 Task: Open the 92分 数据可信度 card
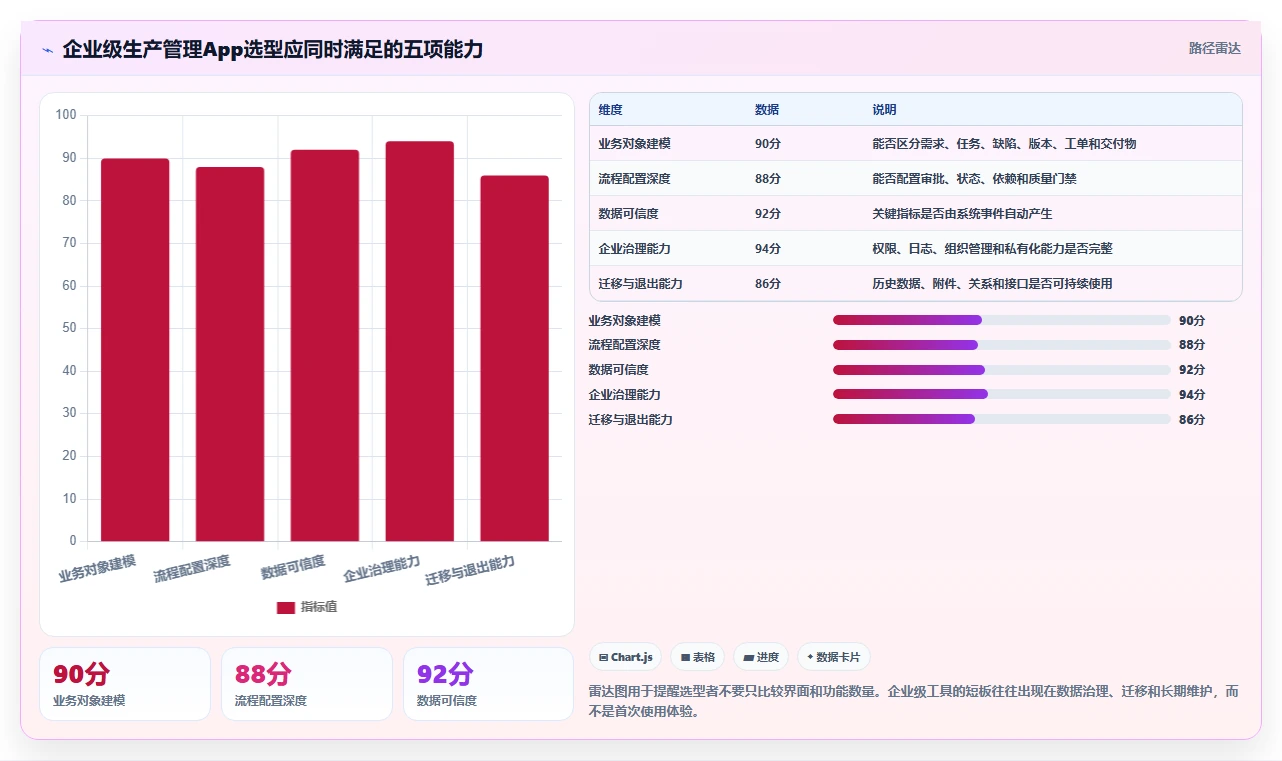[x=488, y=684]
